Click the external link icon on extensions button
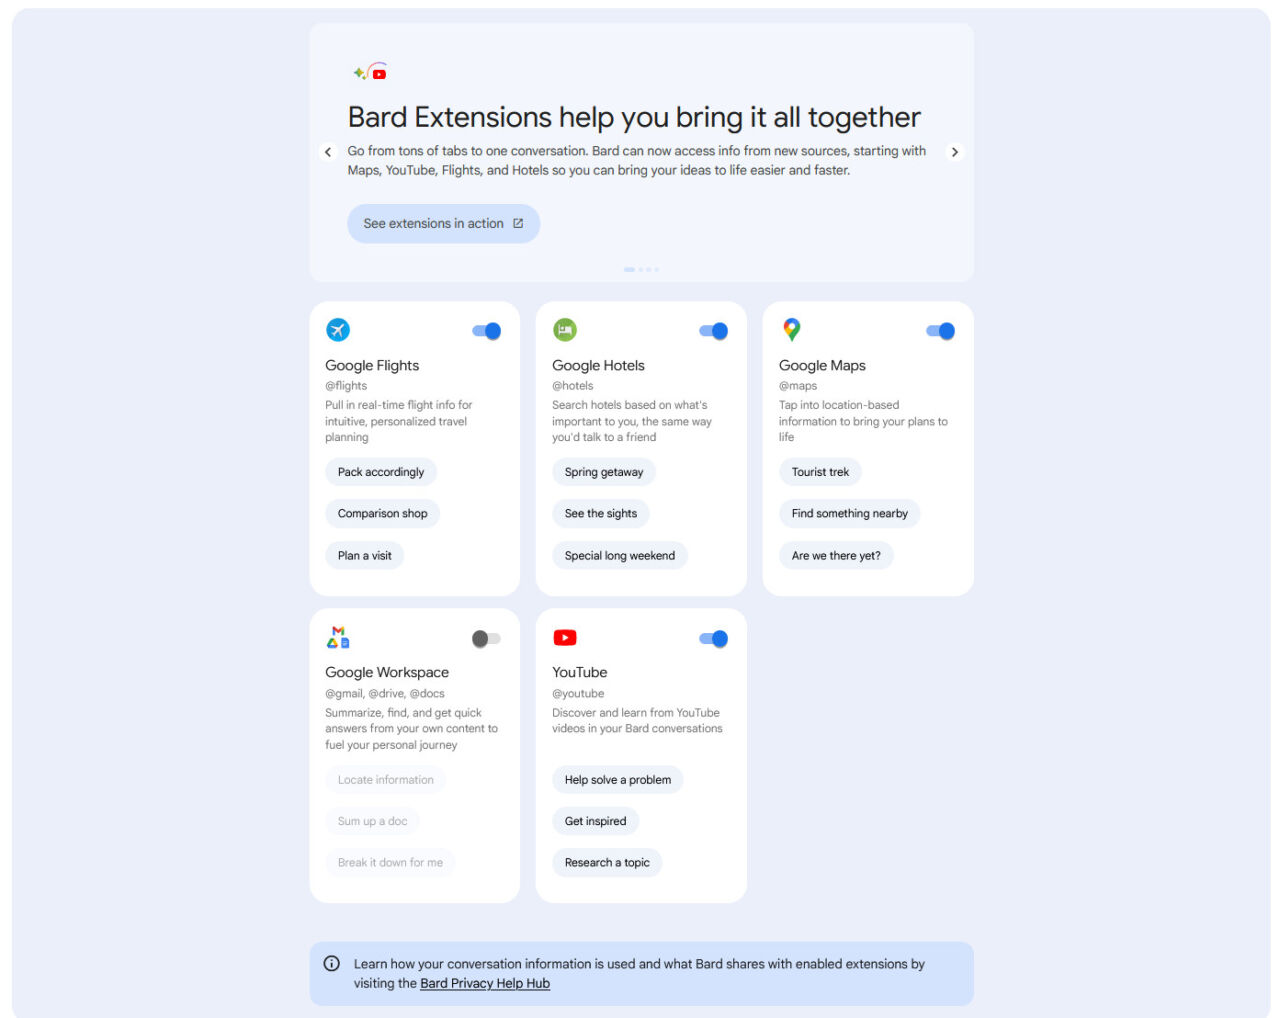Image resolution: width=1280 pixels, height=1018 pixels. [518, 223]
